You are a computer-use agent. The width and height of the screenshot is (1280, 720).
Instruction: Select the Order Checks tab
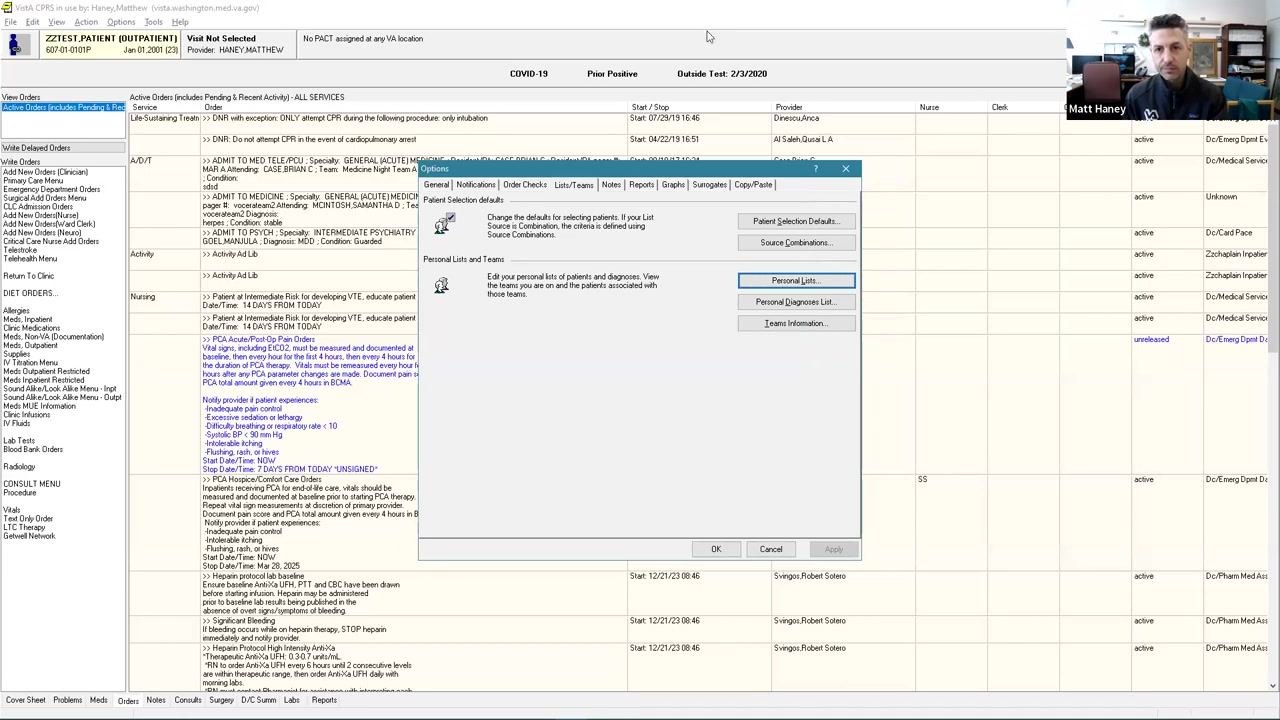[525, 185]
